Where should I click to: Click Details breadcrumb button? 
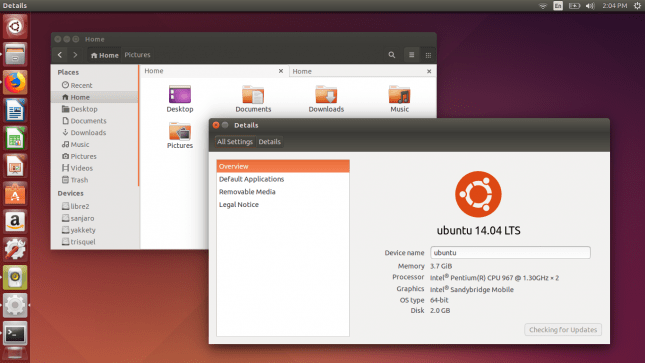pyautogui.click(x=269, y=142)
